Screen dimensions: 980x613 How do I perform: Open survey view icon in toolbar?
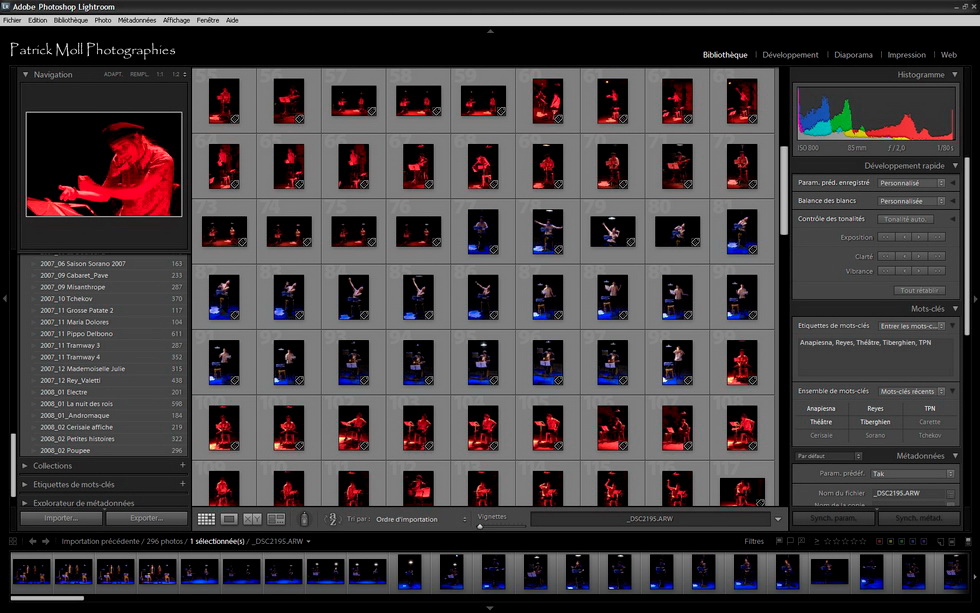(276, 519)
